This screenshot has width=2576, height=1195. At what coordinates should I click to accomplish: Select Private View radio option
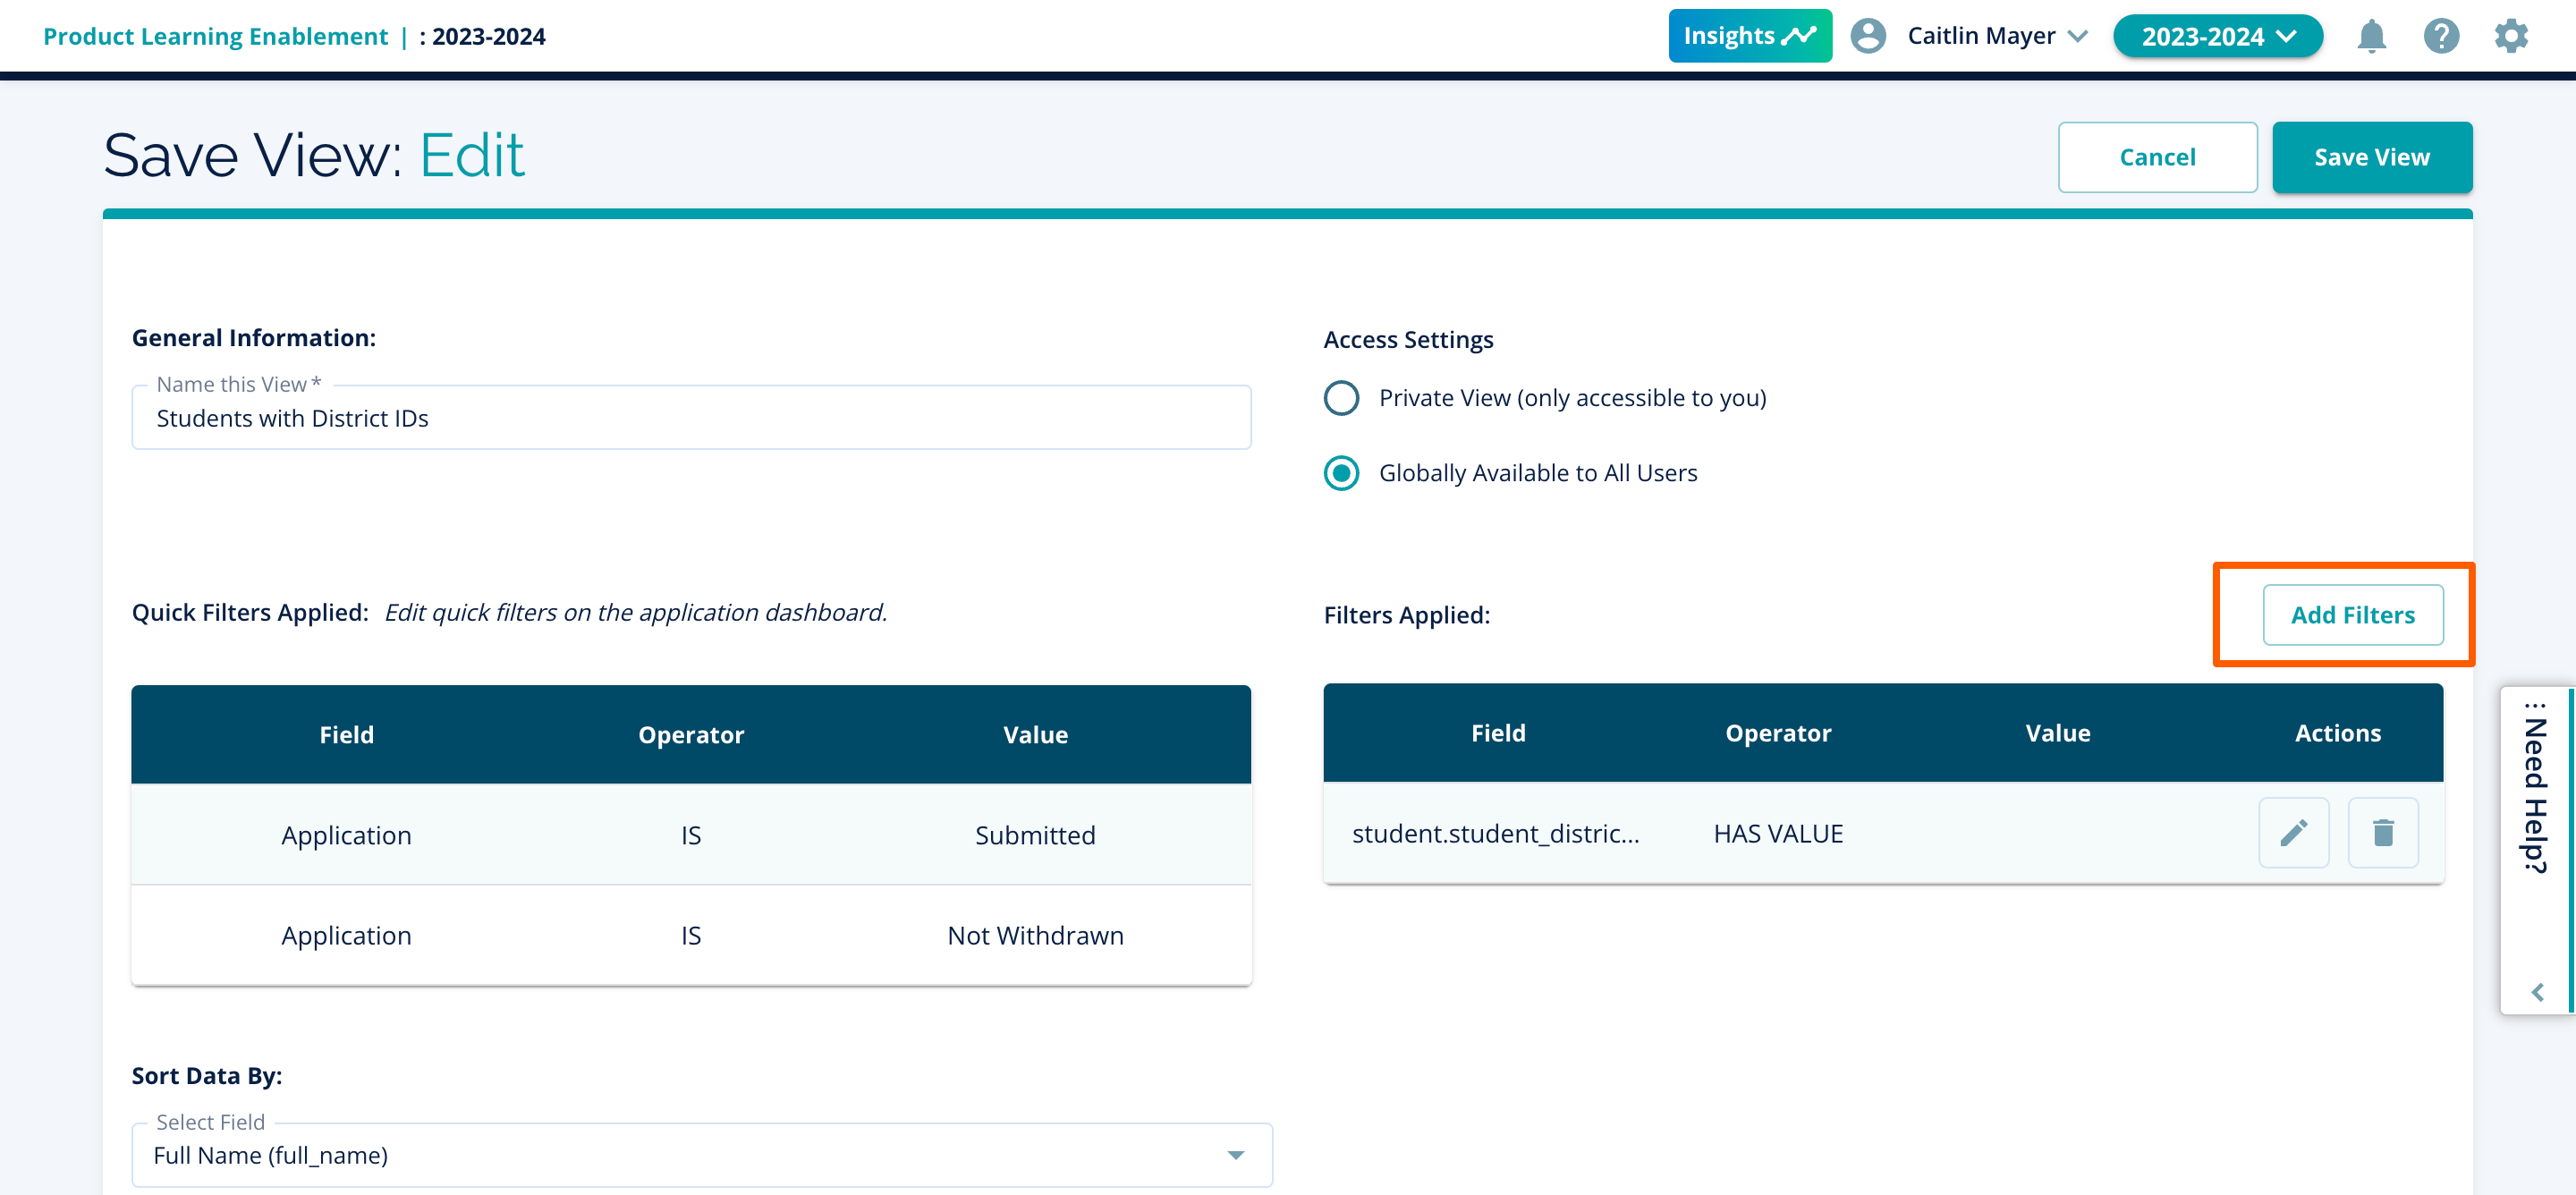point(1341,398)
